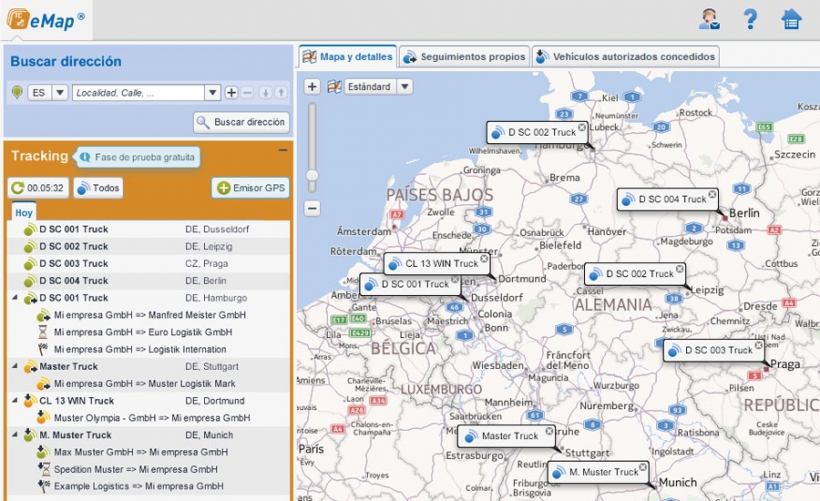Minimize the Tracking panel
The height and width of the screenshot is (501, 820).
pyautogui.click(x=283, y=151)
